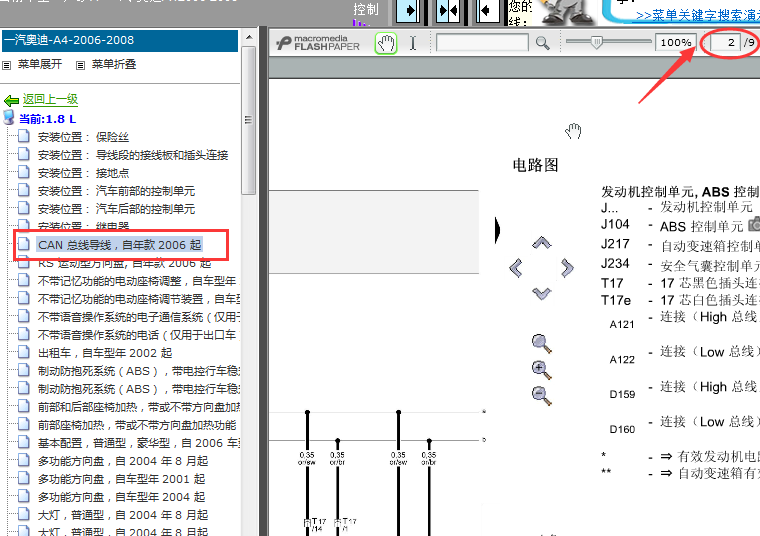The image size is (760, 536).
Task: Expand the menu with 菜单展开
Action: point(40,64)
